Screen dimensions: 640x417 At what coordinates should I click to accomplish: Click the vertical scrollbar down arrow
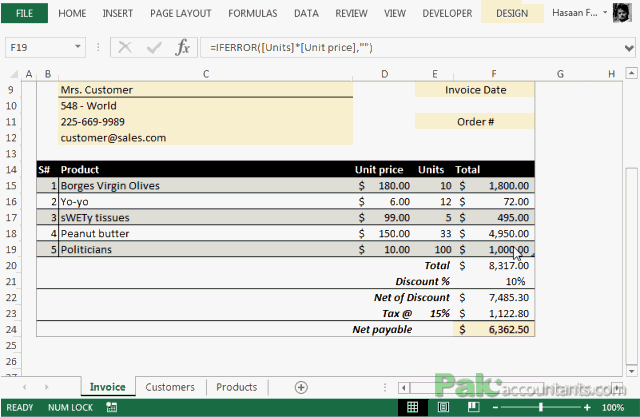tap(631, 371)
